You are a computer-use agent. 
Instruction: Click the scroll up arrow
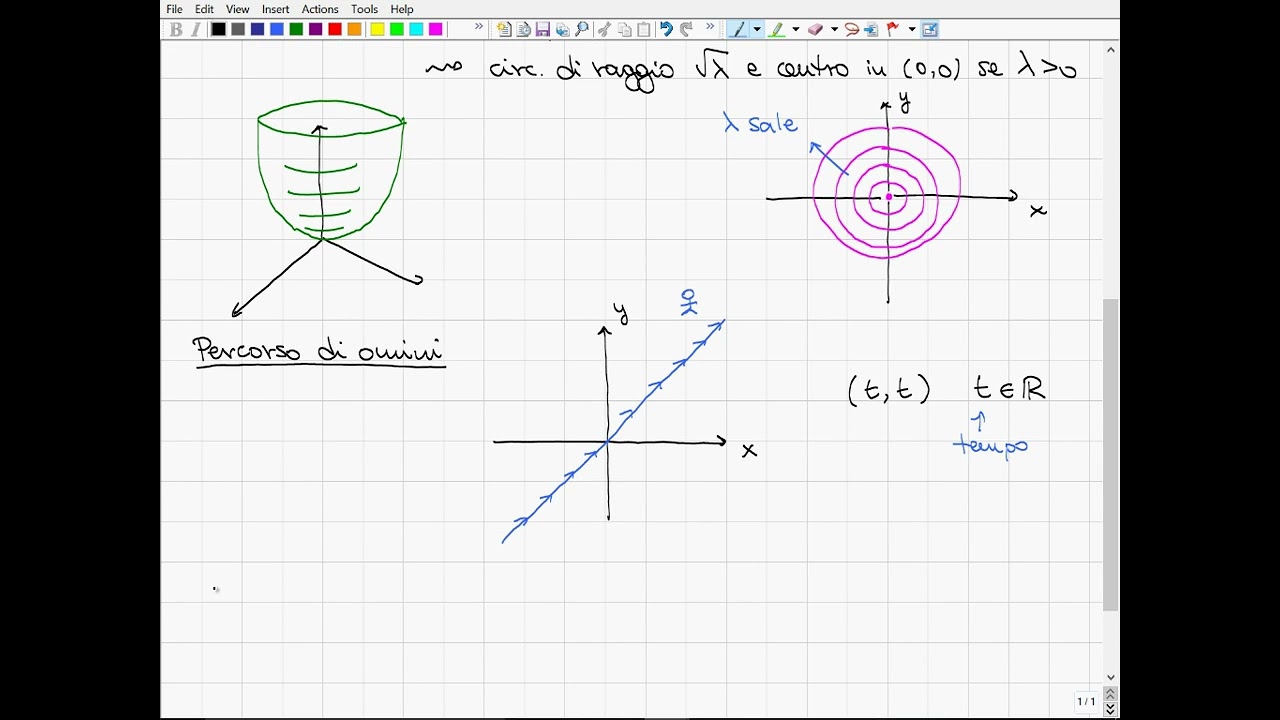1111,49
